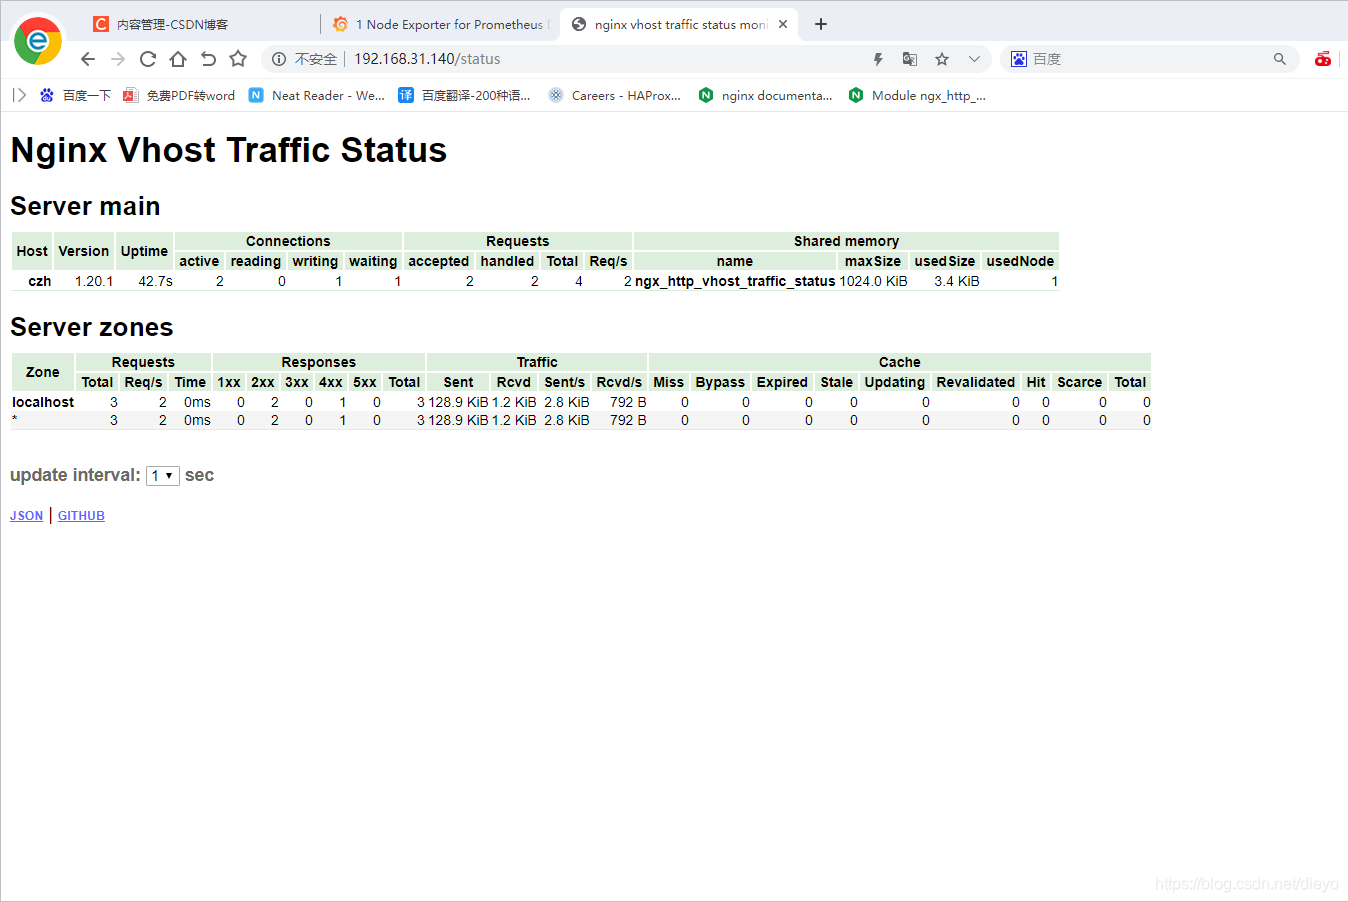Click the 1.20.1 version value

coord(94,281)
